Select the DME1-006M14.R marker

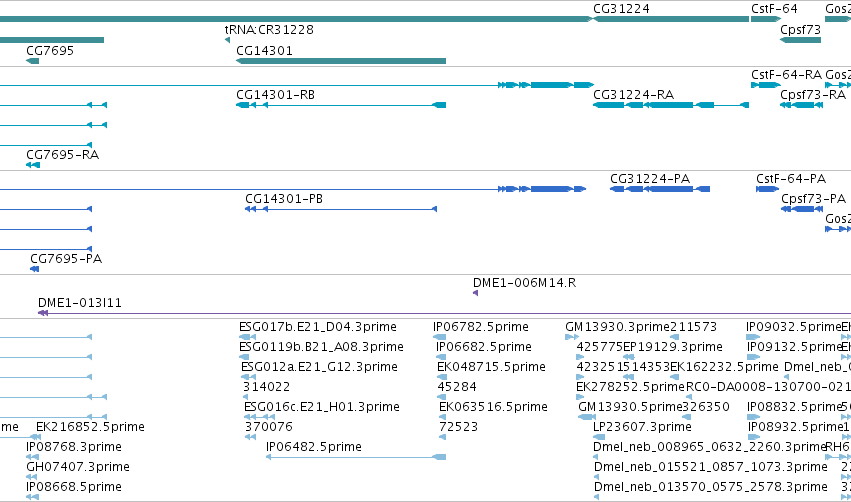tap(475, 293)
